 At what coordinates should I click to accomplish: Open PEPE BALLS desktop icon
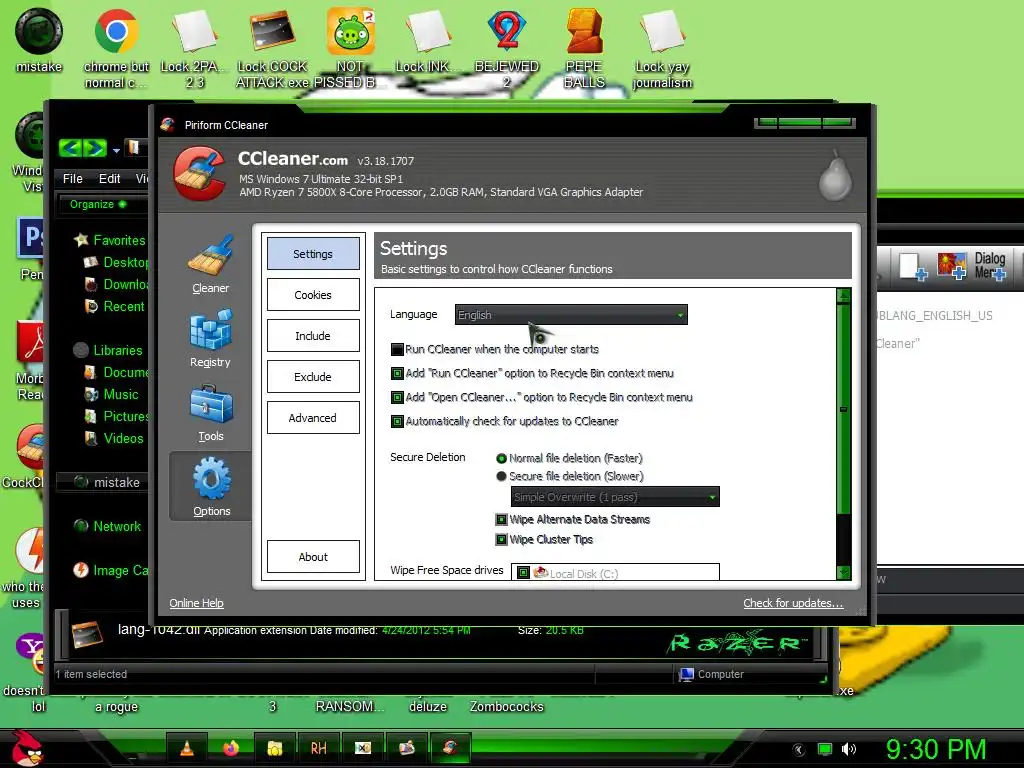[x=584, y=49]
